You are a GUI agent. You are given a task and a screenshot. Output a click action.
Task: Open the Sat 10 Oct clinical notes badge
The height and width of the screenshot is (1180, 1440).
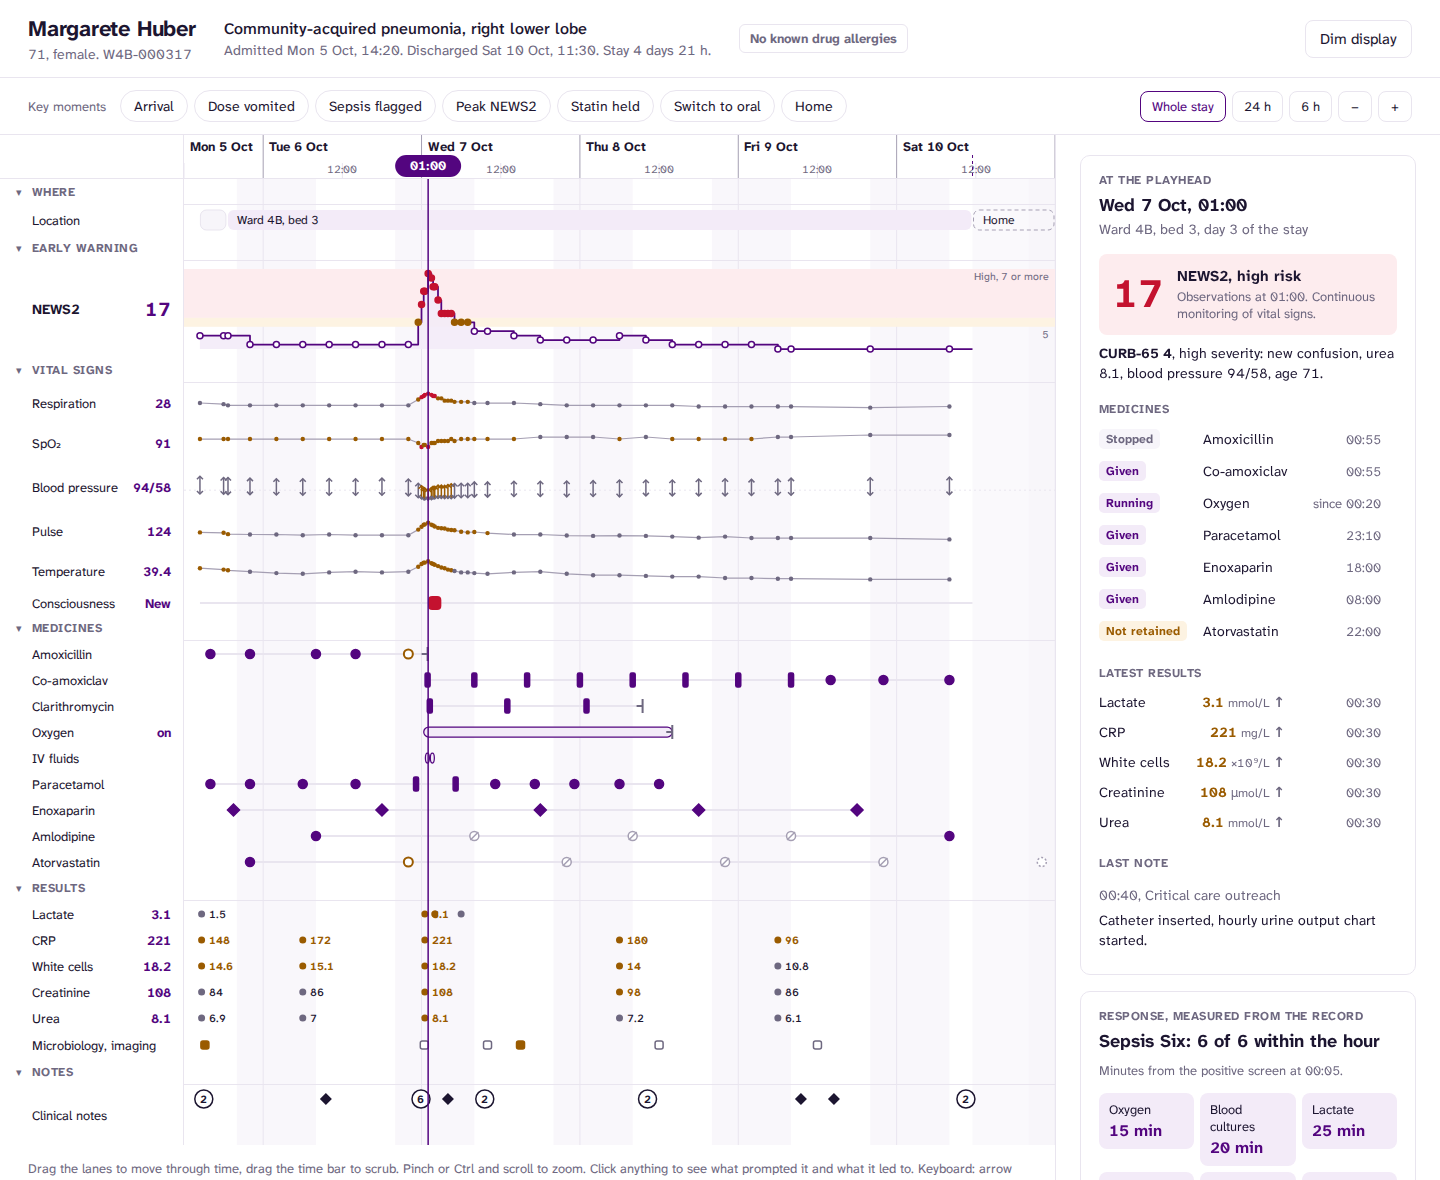(x=966, y=1099)
